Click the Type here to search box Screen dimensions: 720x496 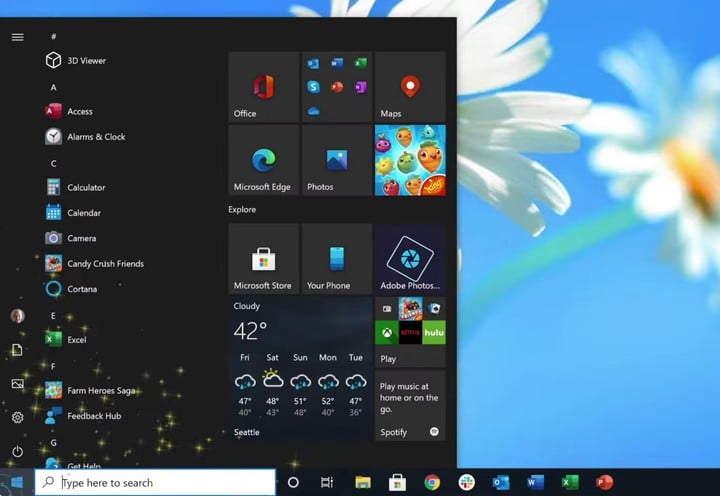click(x=155, y=482)
